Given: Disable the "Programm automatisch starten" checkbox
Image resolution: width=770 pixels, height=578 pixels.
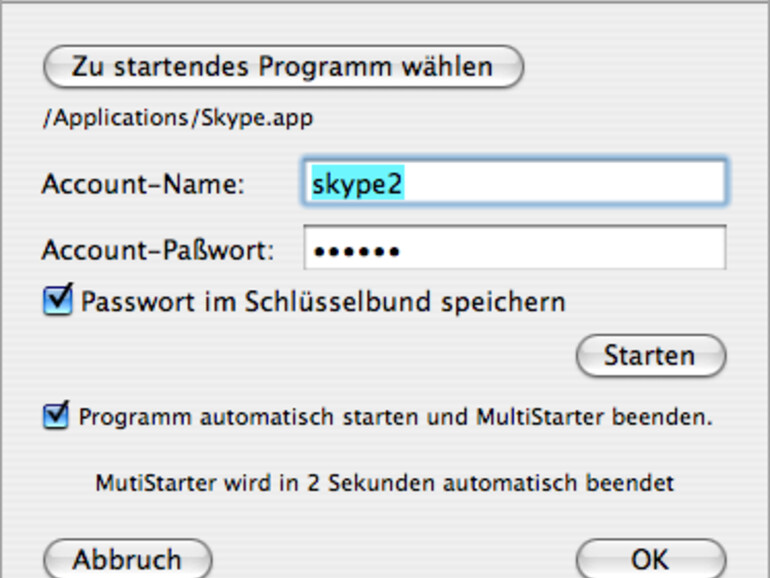Looking at the screenshot, I should pos(56,416).
